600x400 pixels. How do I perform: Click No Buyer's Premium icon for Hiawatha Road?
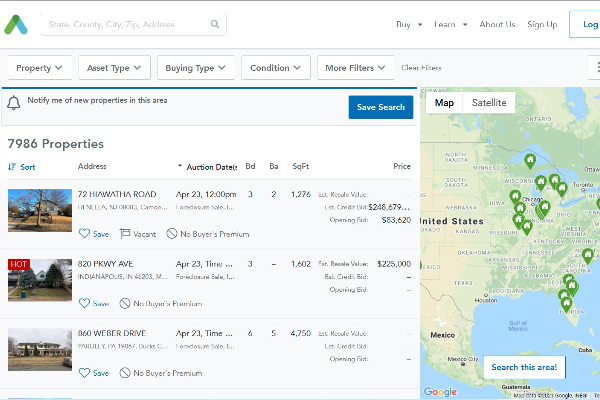click(172, 233)
